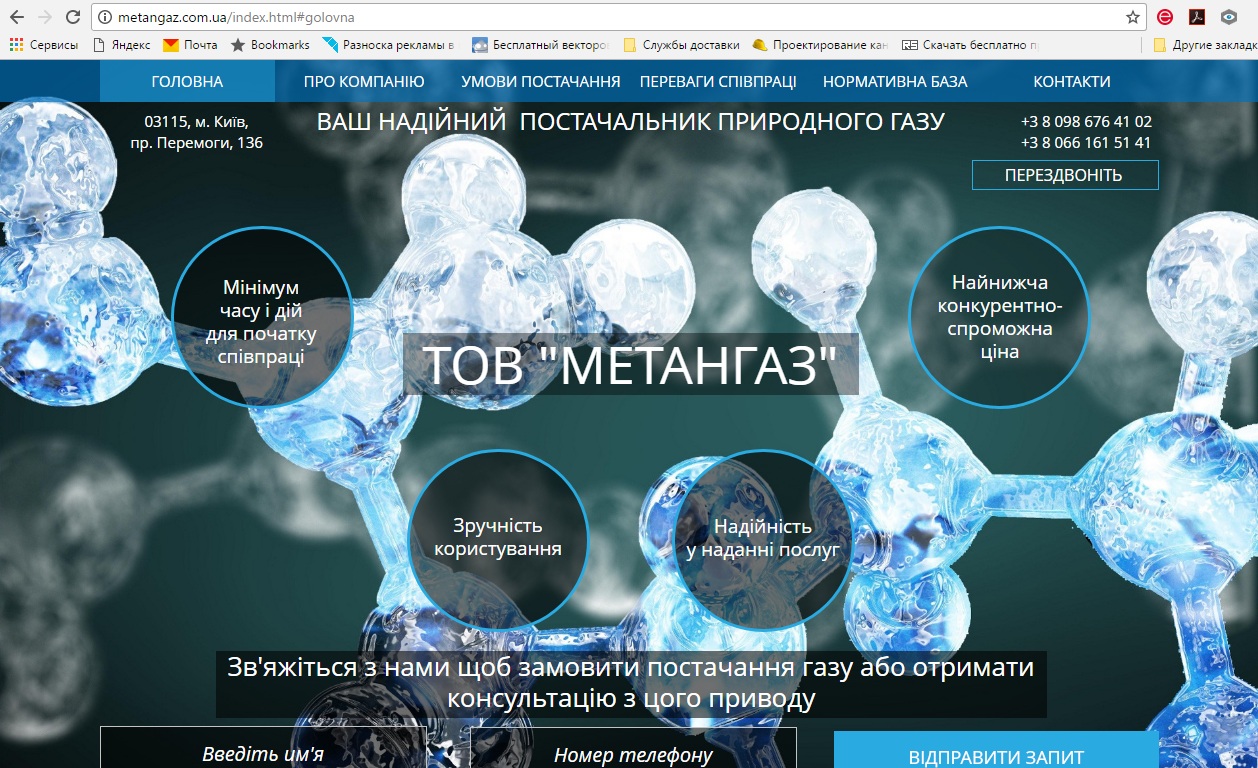1258x768 pixels.
Task: Click phone number +3 8 066 161 51 41
Action: point(1086,142)
